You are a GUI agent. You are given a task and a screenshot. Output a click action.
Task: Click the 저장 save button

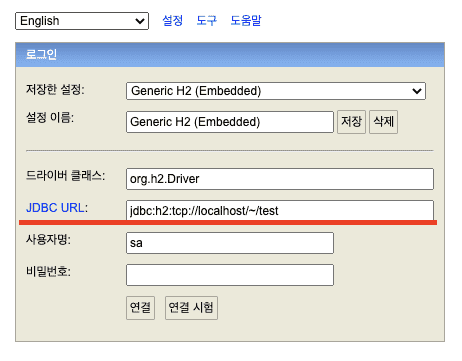tap(351, 122)
